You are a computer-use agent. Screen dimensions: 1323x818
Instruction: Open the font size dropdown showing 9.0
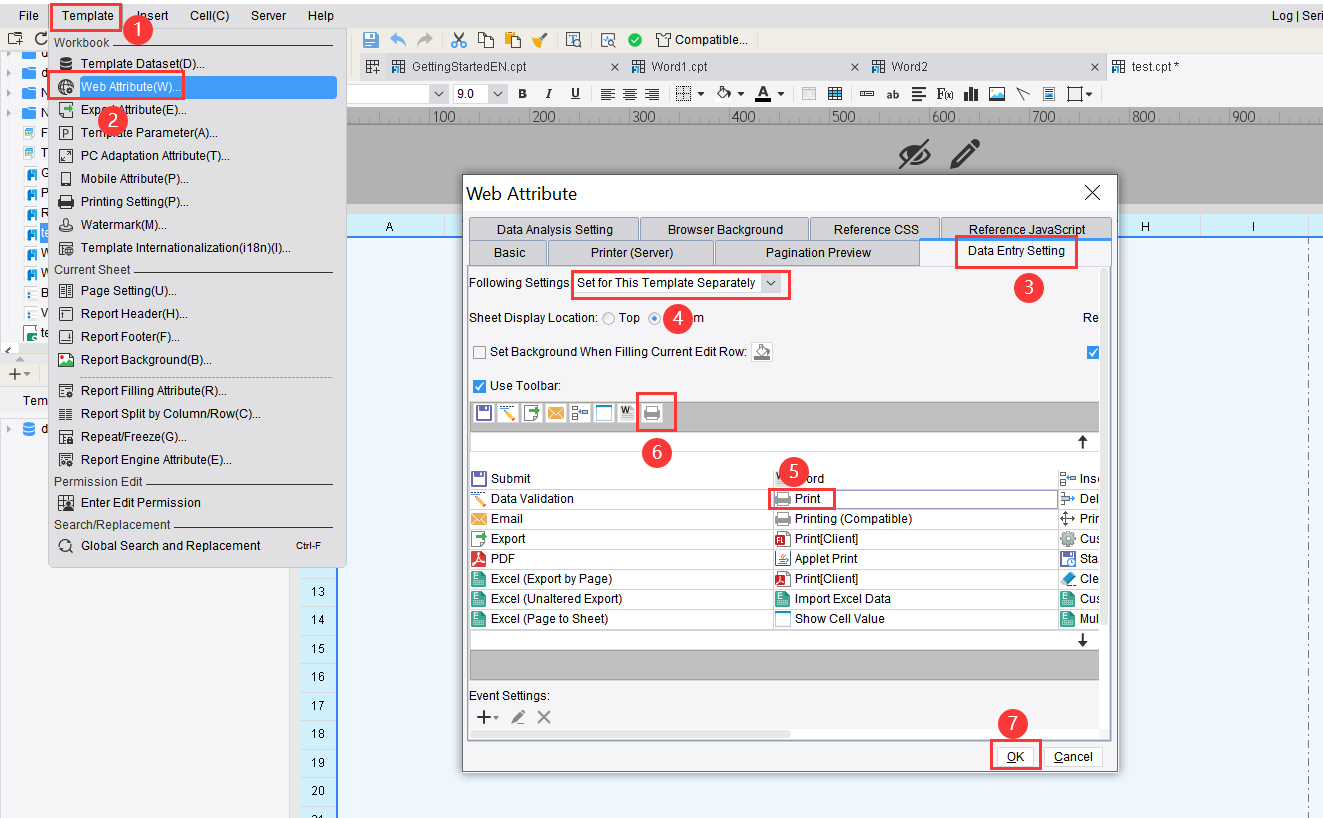495,93
